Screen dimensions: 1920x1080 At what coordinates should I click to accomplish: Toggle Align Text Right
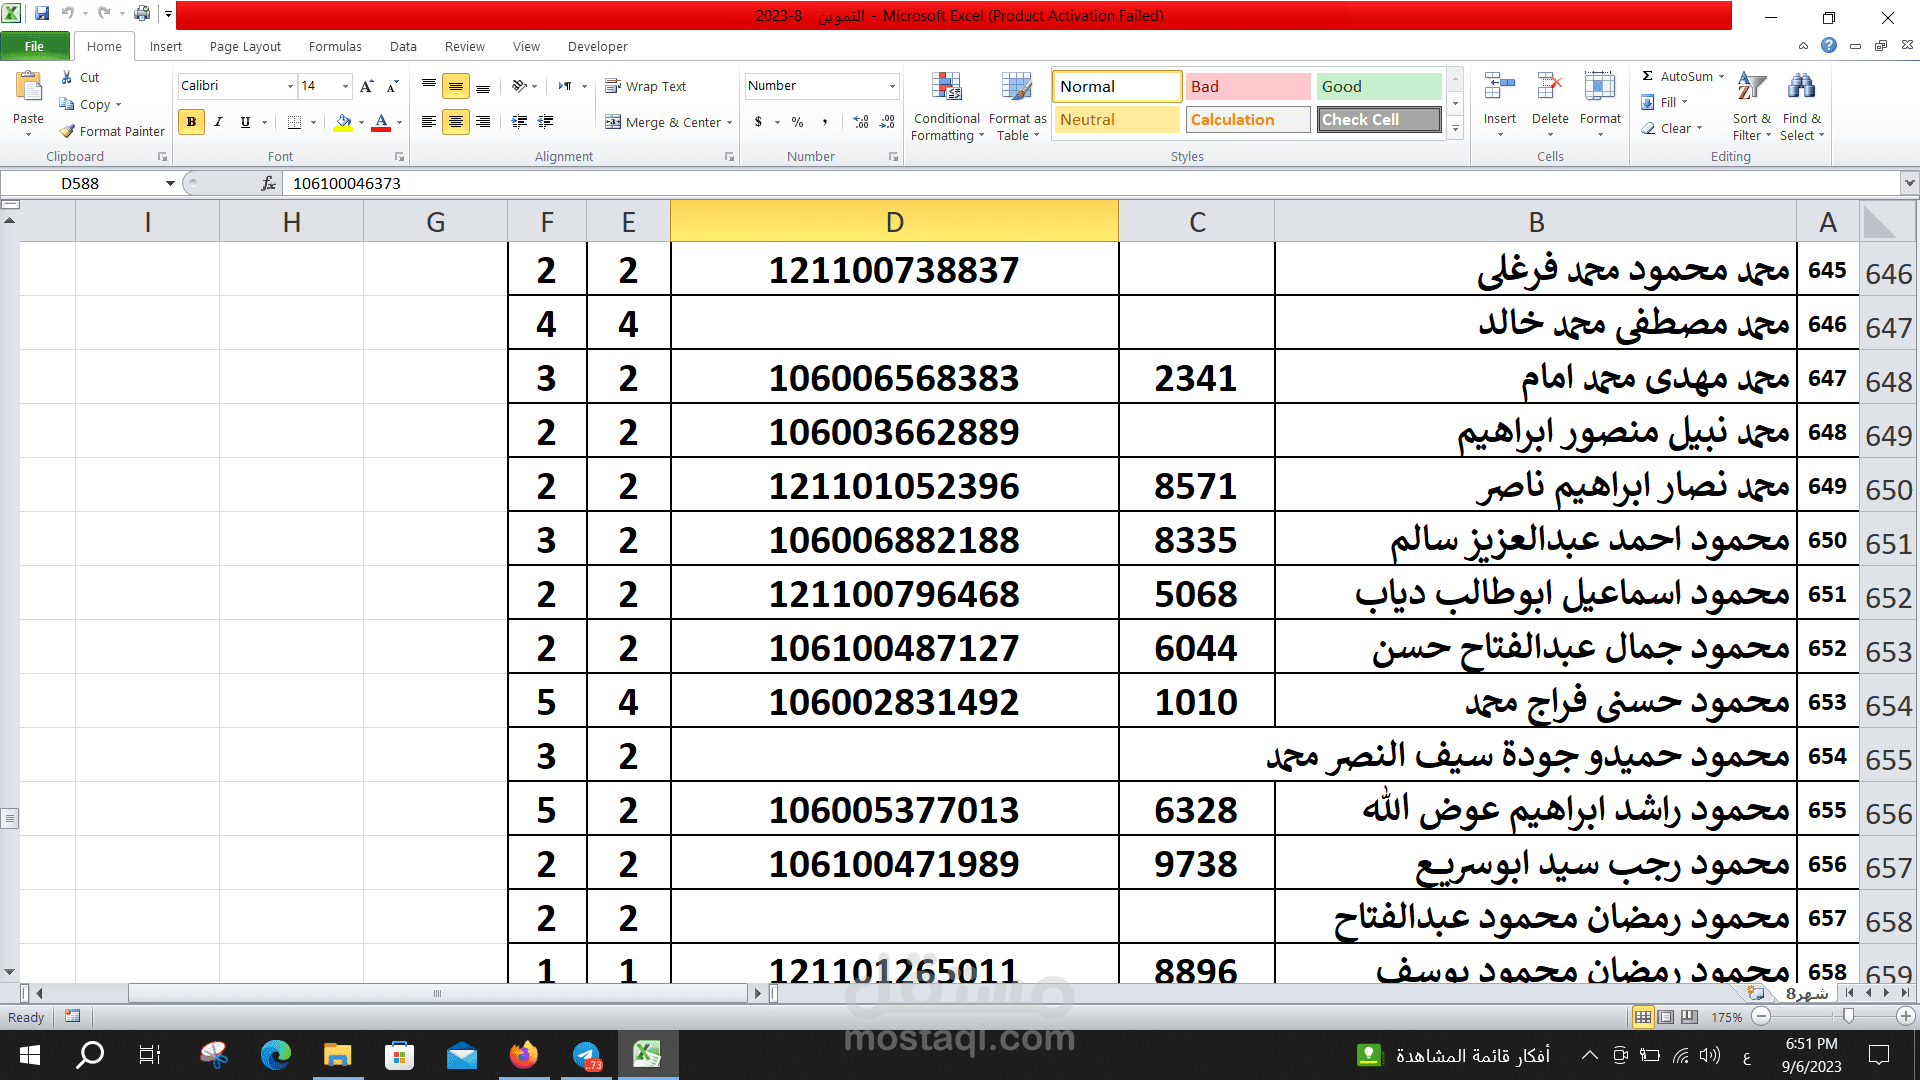pyautogui.click(x=483, y=122)
